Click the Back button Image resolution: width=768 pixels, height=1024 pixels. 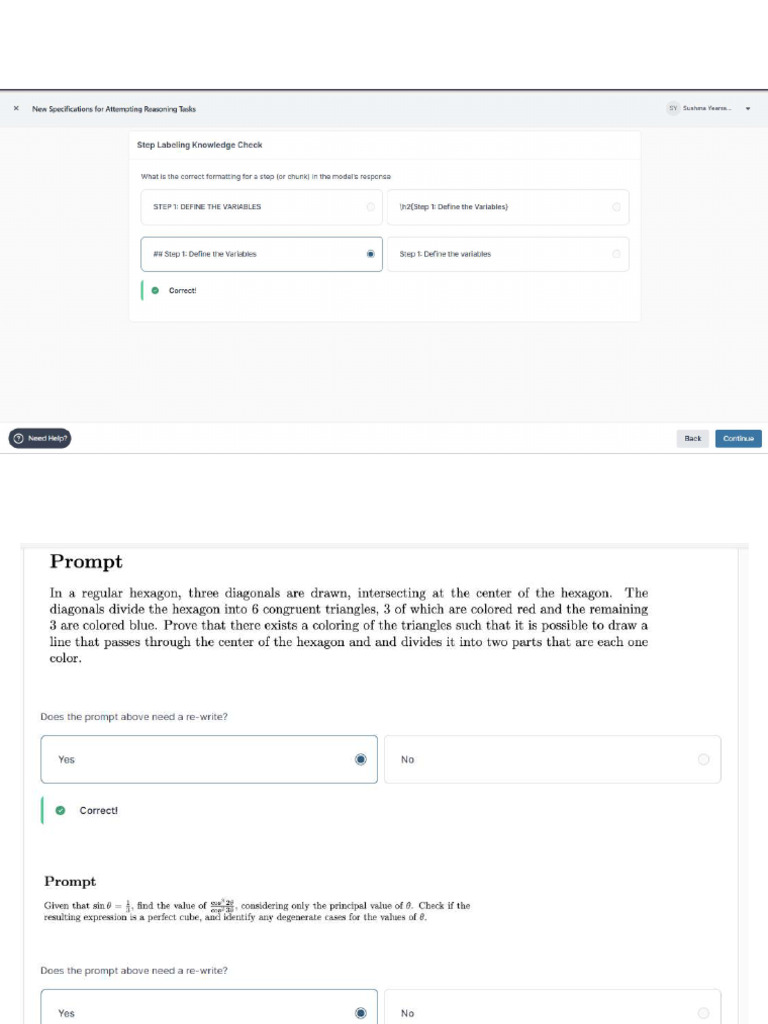[692, 438]
